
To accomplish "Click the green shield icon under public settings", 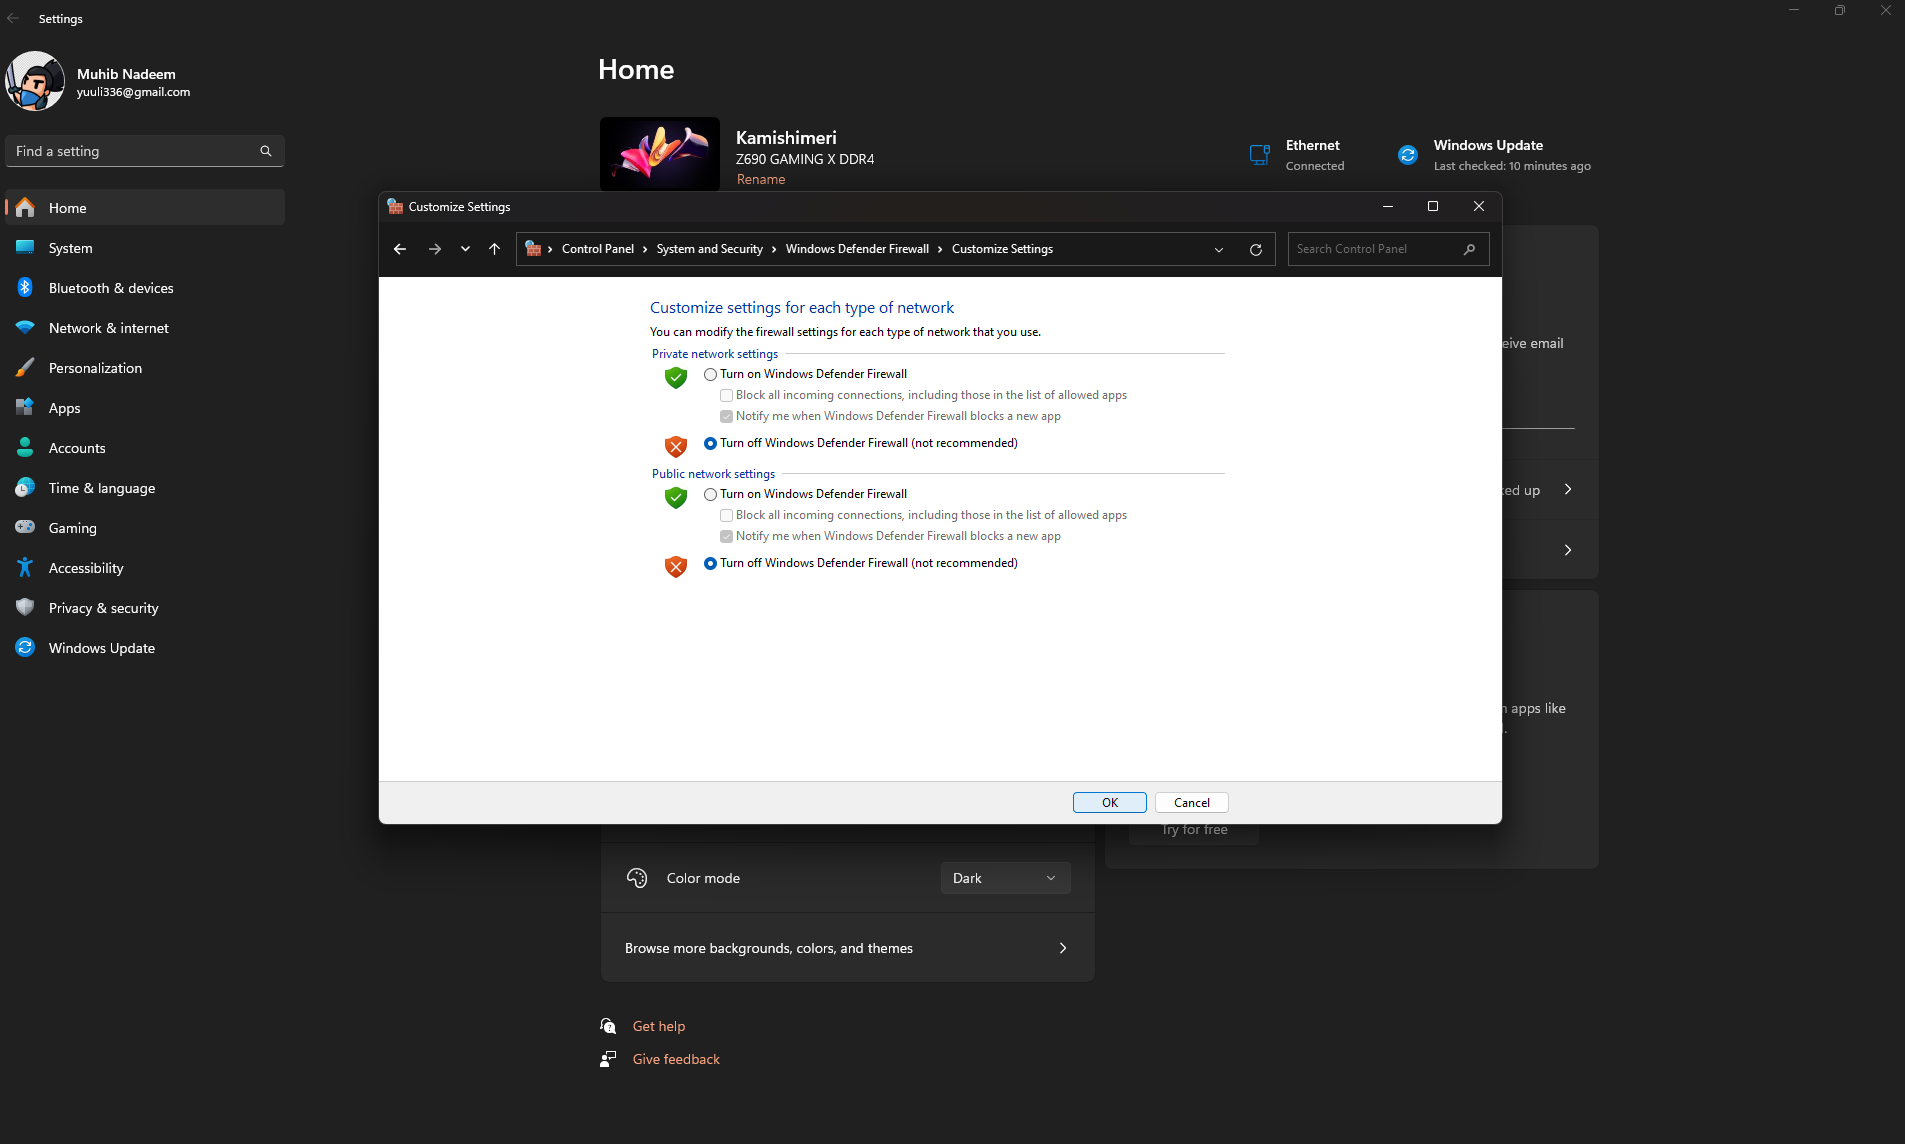I will click(676, 497).
